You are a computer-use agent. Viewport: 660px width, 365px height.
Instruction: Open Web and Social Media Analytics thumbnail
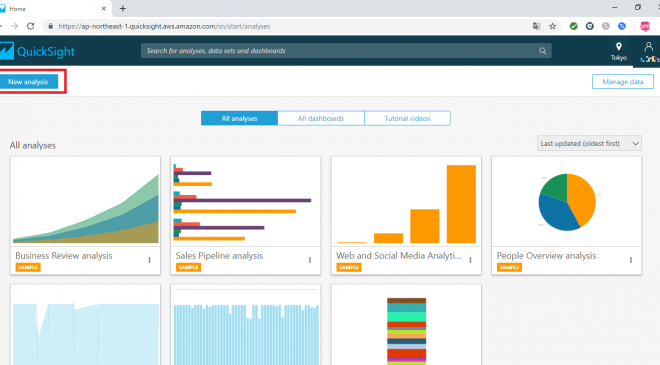(x=406, y=202)
